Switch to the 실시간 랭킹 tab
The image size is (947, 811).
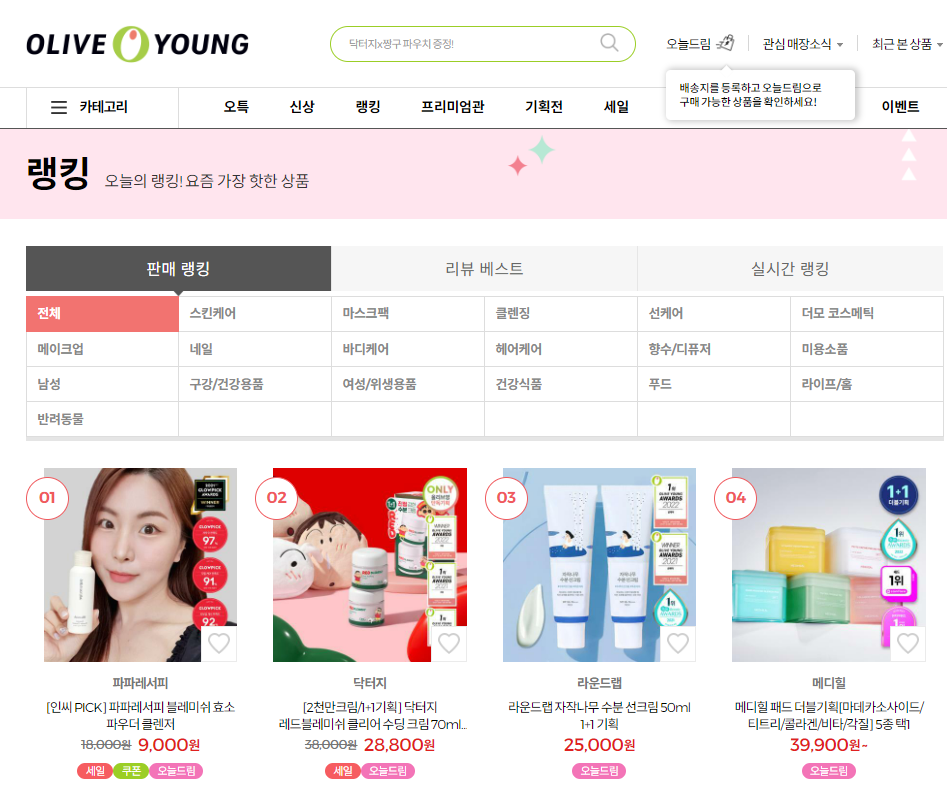pos(790,269)
